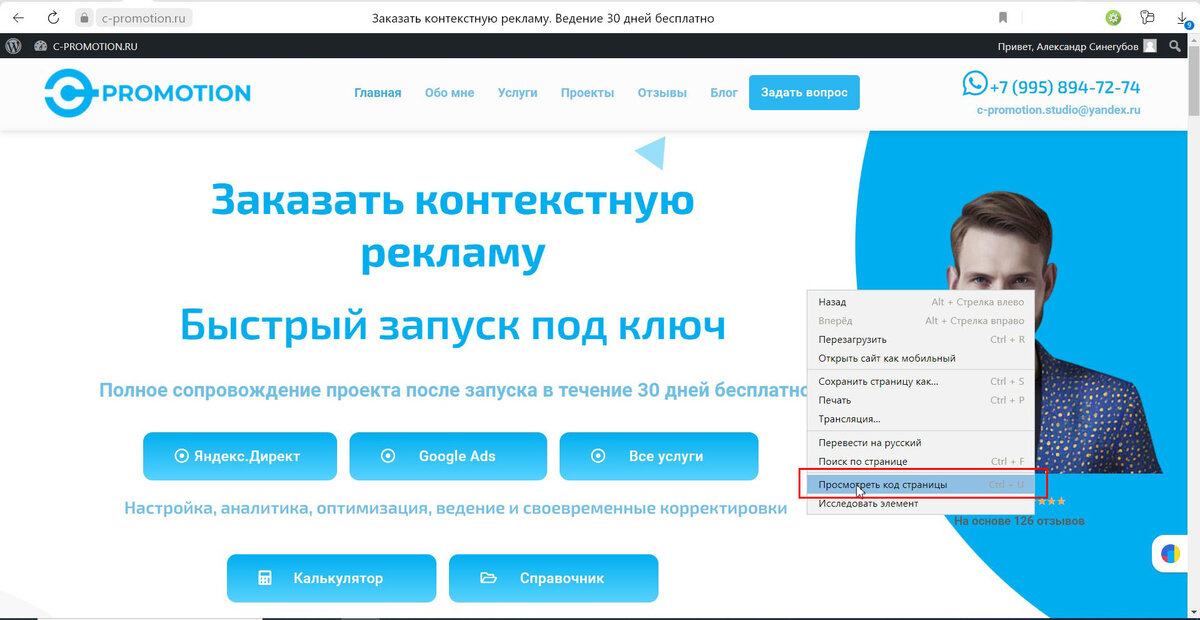The image size is (1200, 620).
Task: Choose Перезагрузить in the context menu
Action: [x=919, y=340]
